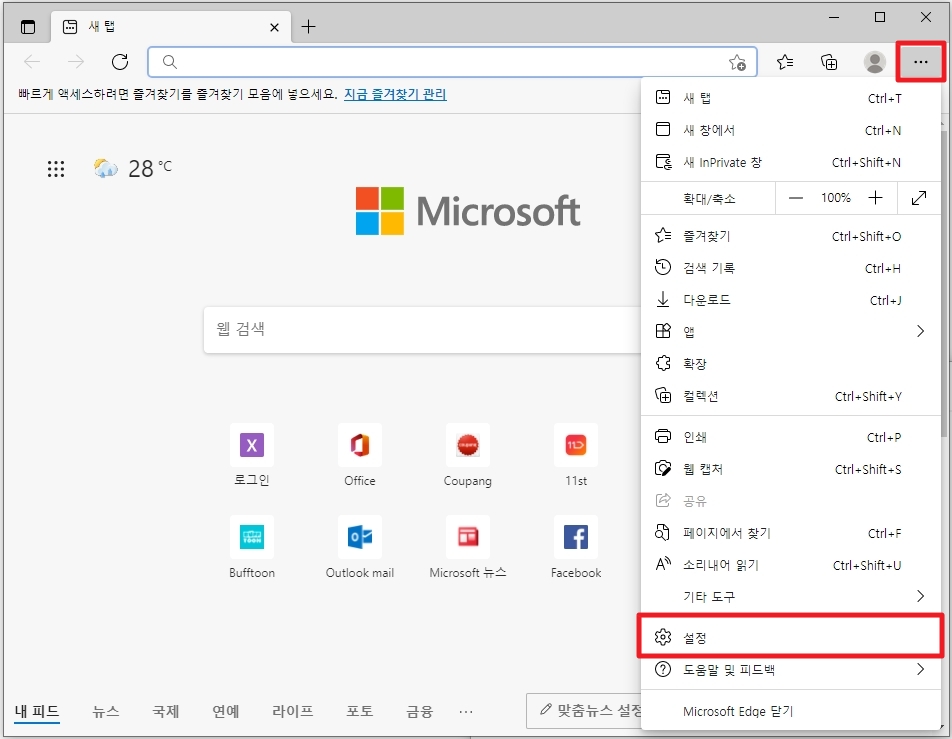Open the Collections toolbar icon
The height and width of the screenshot is (739, 952).
pos(829,62)
